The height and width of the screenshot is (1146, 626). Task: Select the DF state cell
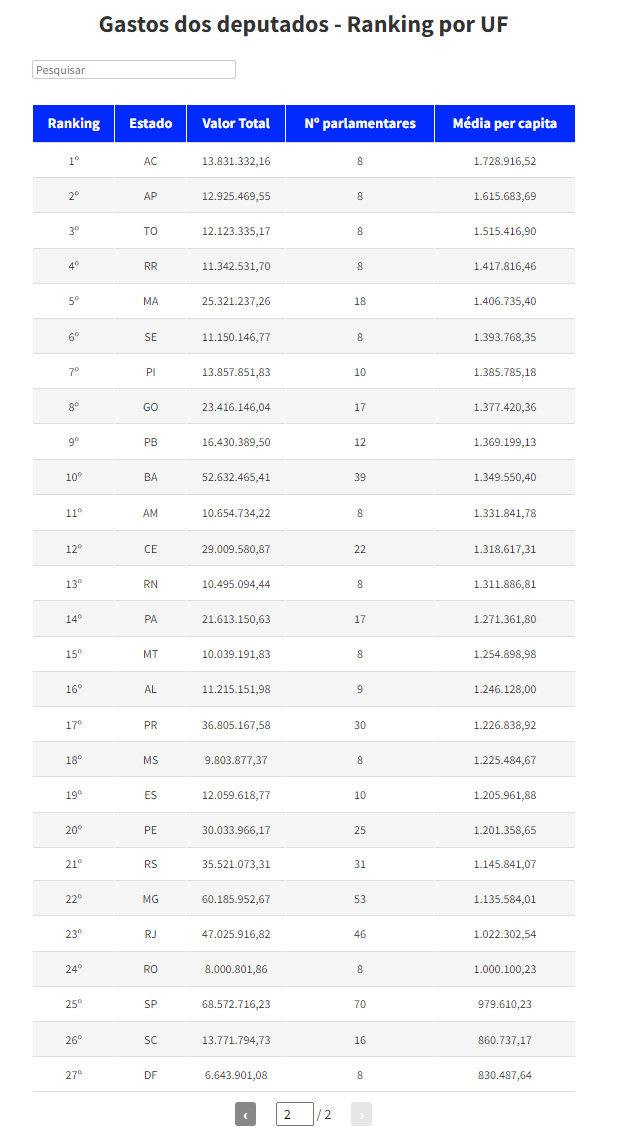150,1075
